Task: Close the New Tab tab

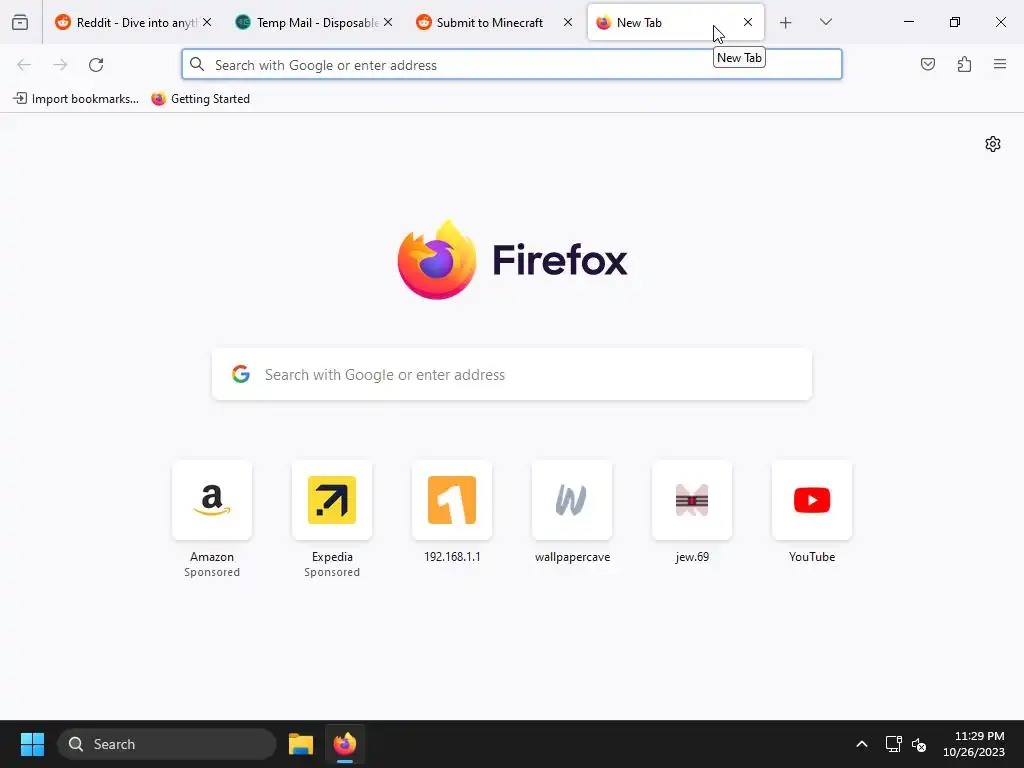Action: (748, 22)
